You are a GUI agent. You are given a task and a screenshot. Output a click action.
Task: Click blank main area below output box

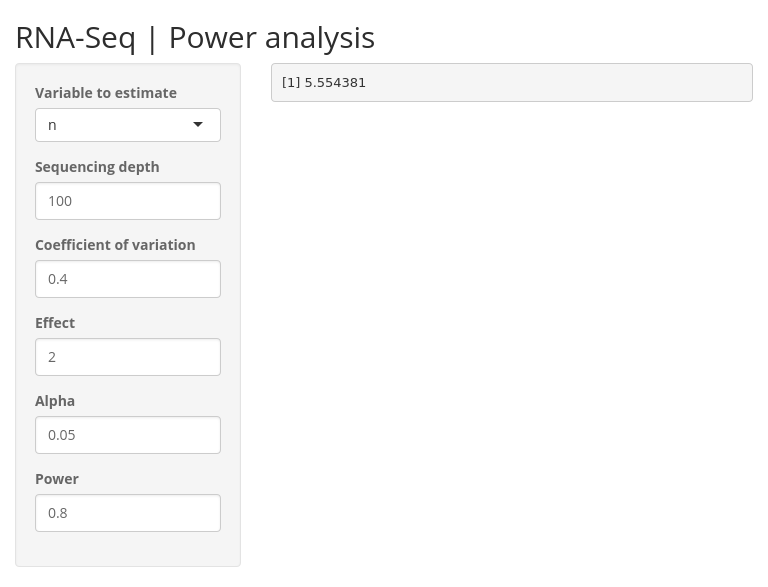pos(512,318)
